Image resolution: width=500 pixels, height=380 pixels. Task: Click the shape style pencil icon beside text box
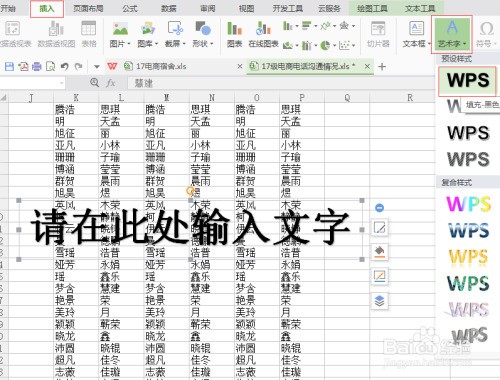pyautogui.click(x=380, y=228)
